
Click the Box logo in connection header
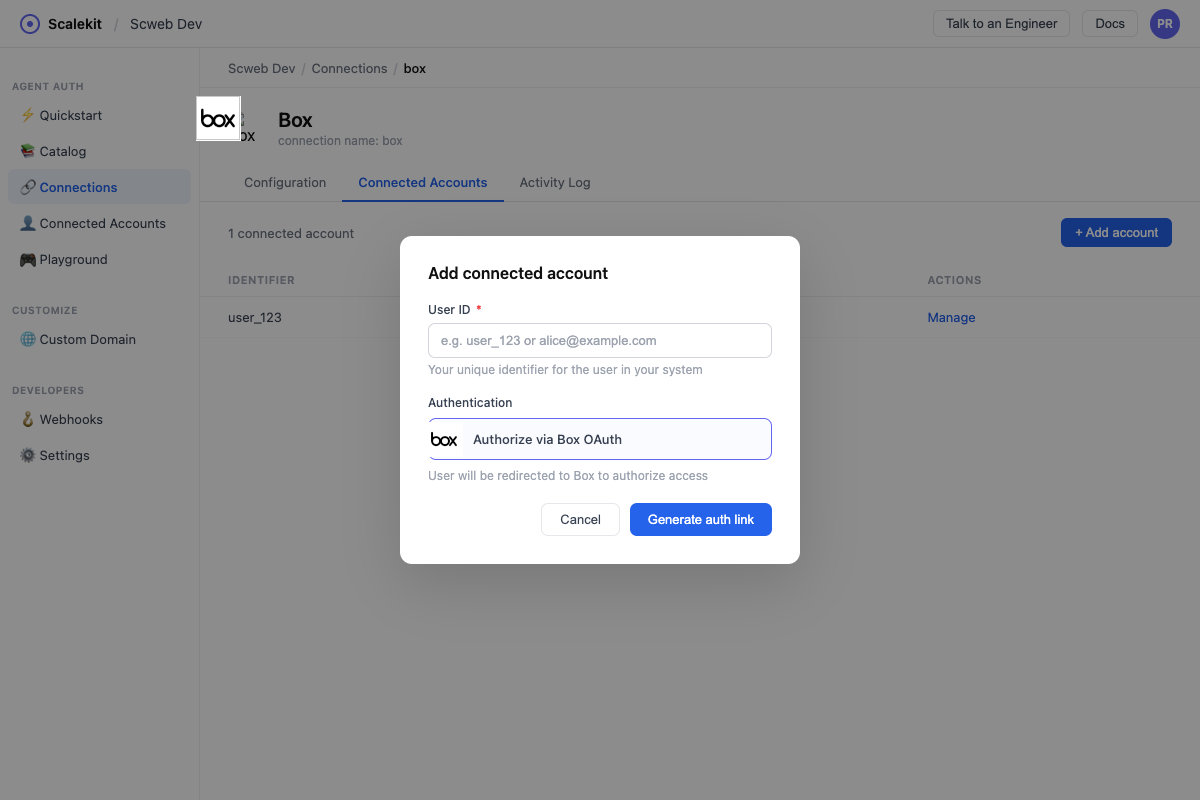coord(218,119)
